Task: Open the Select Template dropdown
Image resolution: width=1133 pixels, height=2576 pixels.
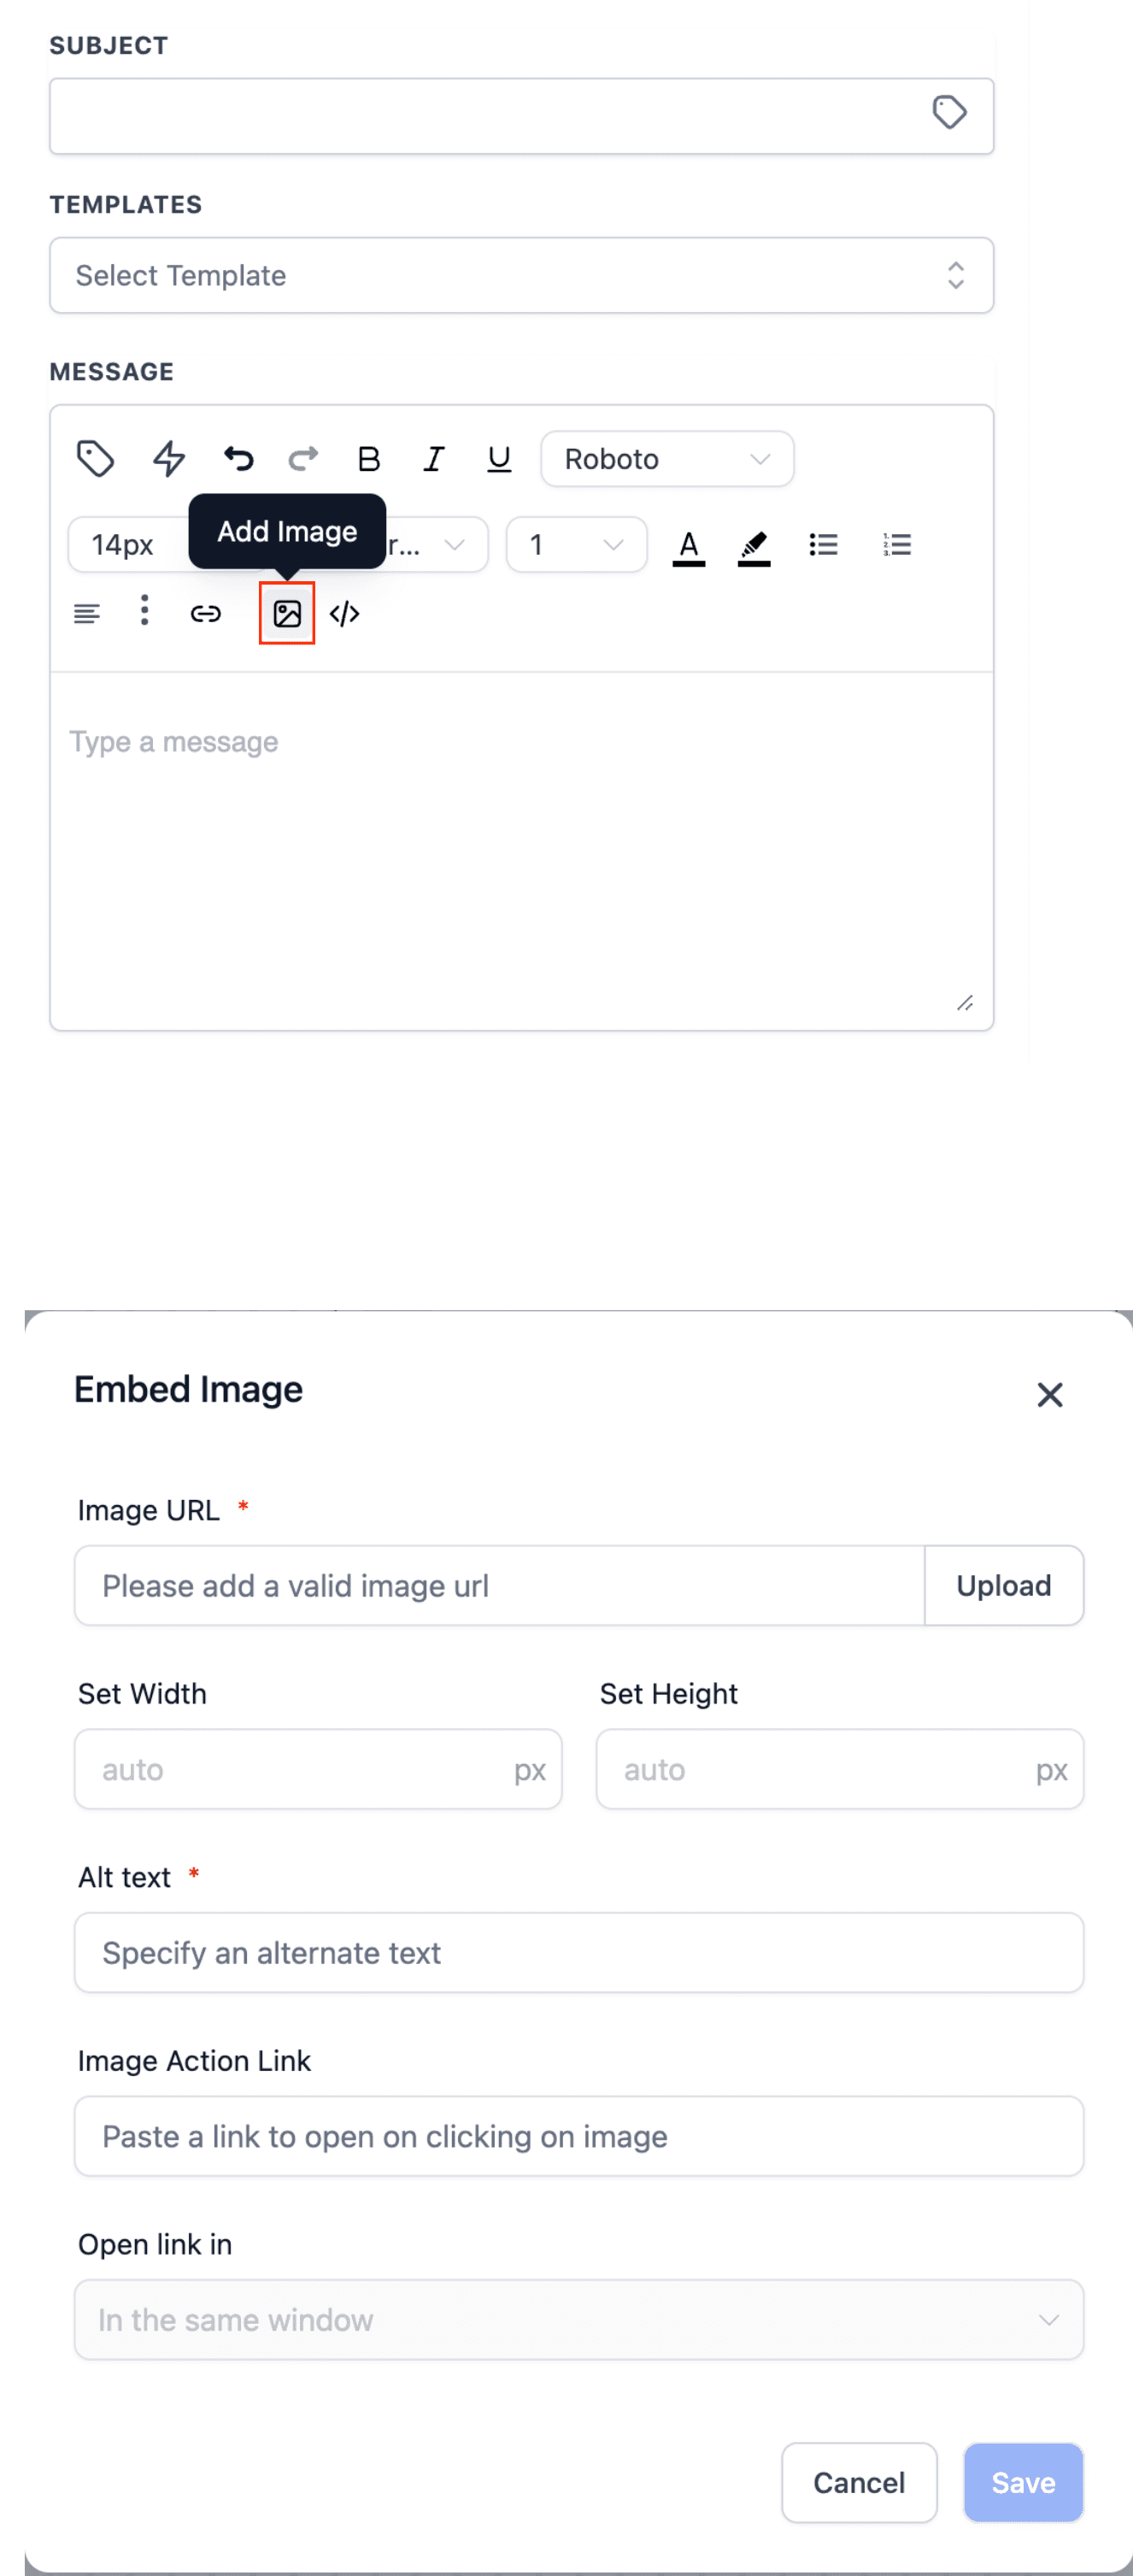Action: 522,276
